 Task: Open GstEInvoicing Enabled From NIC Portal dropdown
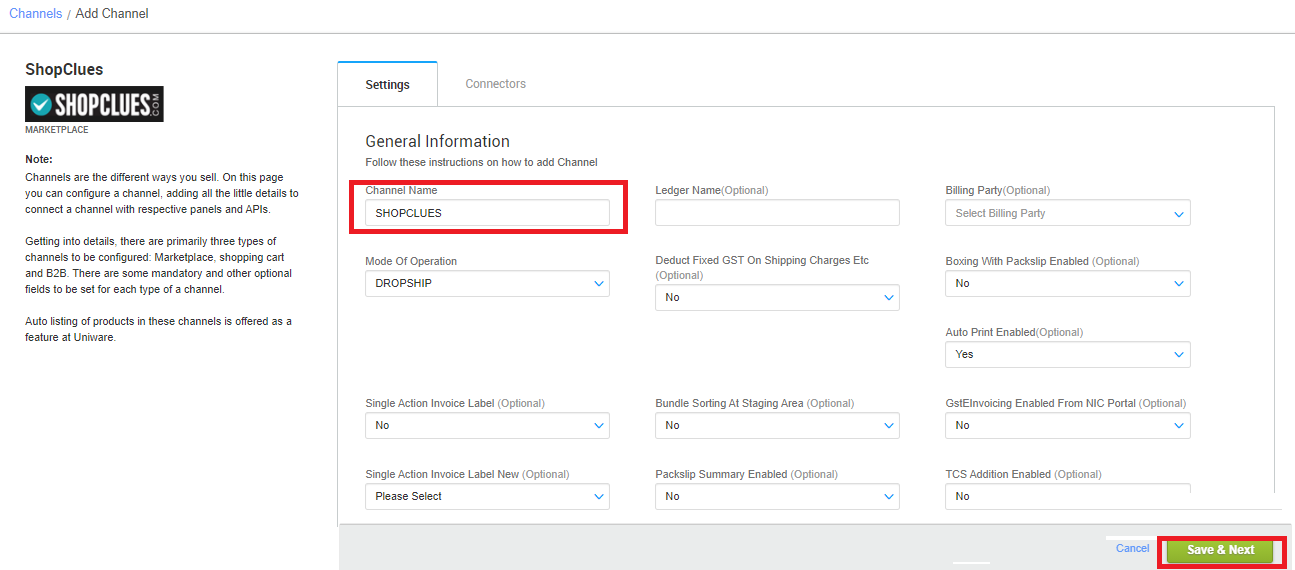pos(1067,425)
